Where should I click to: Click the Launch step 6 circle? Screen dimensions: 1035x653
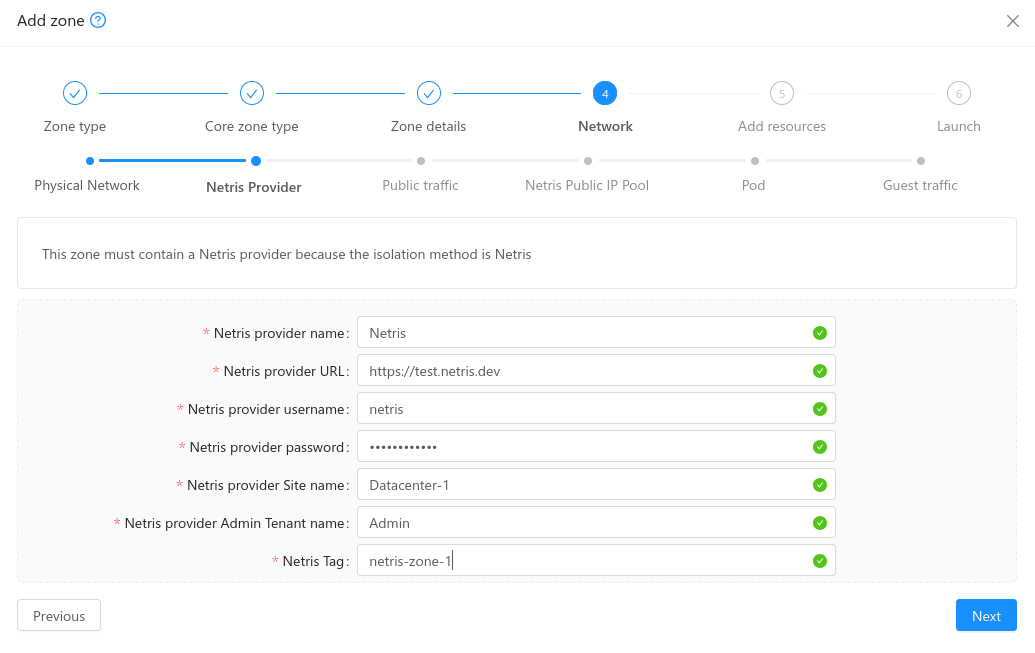point(958,92)
